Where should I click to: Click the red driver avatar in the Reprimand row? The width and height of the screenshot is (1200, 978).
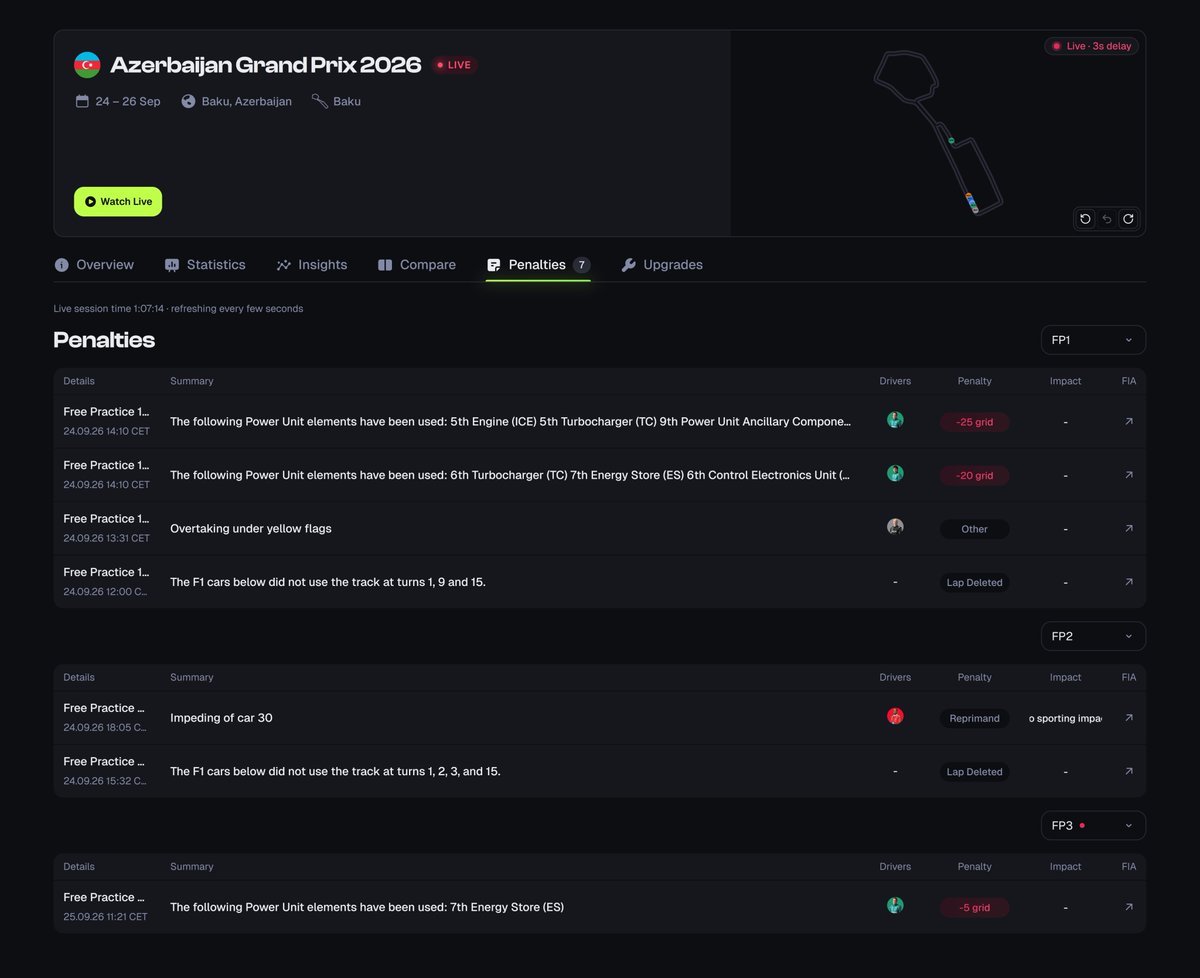895,716
